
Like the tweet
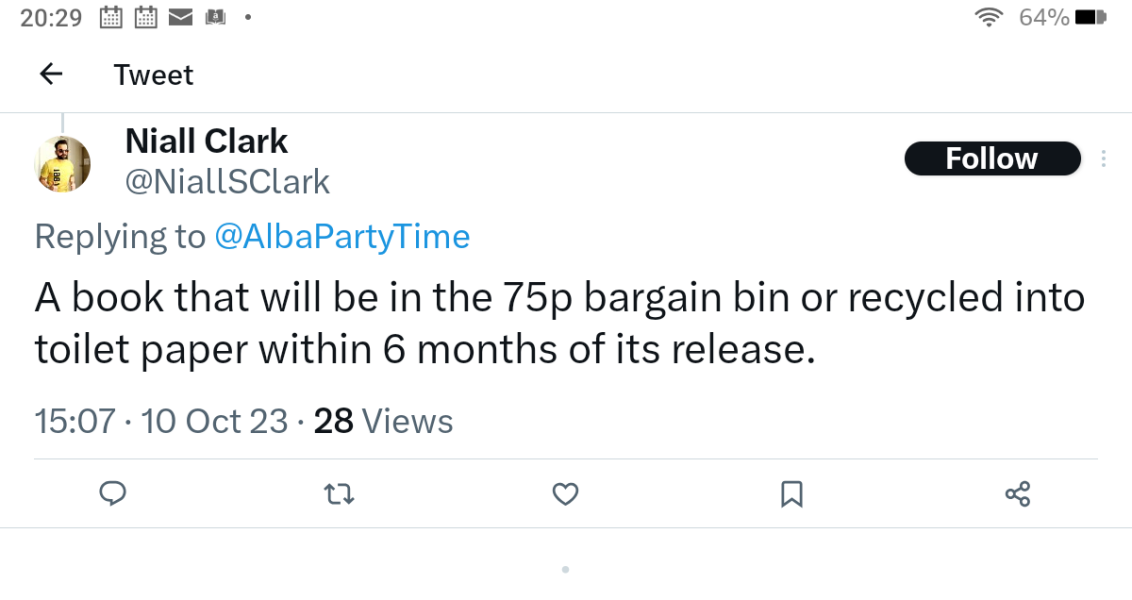click(565, 494)
